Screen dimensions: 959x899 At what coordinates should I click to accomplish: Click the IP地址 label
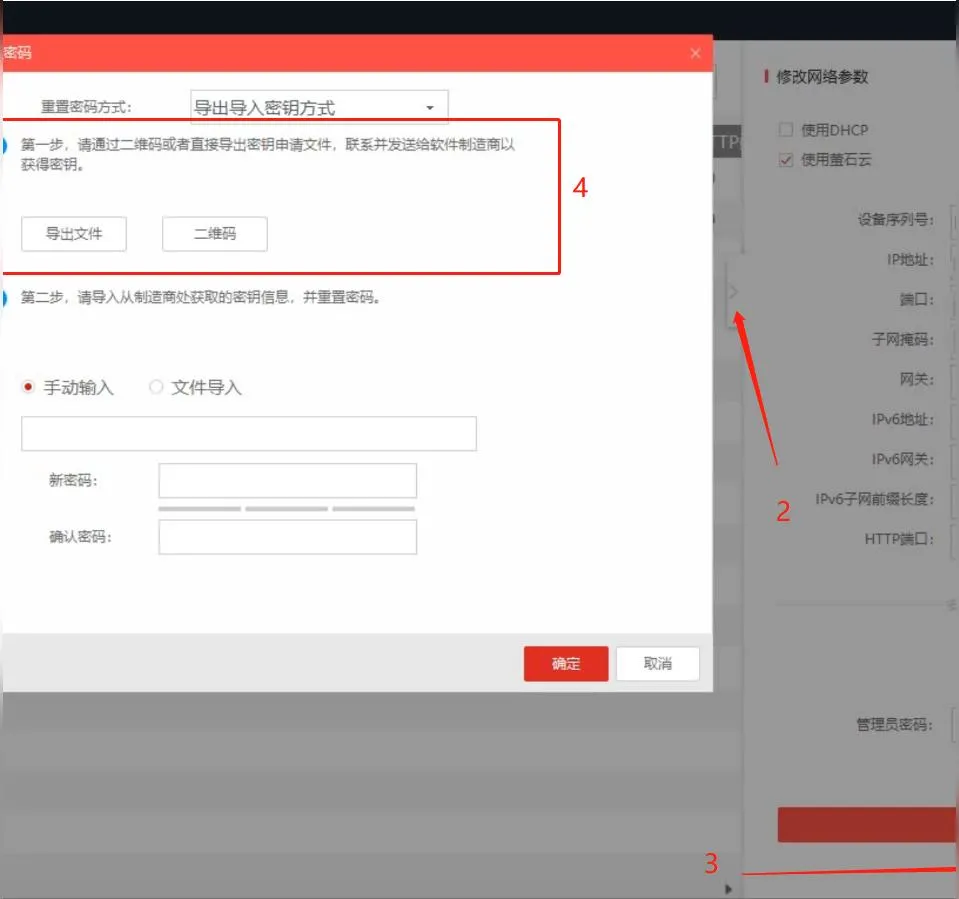pos(910,260)
